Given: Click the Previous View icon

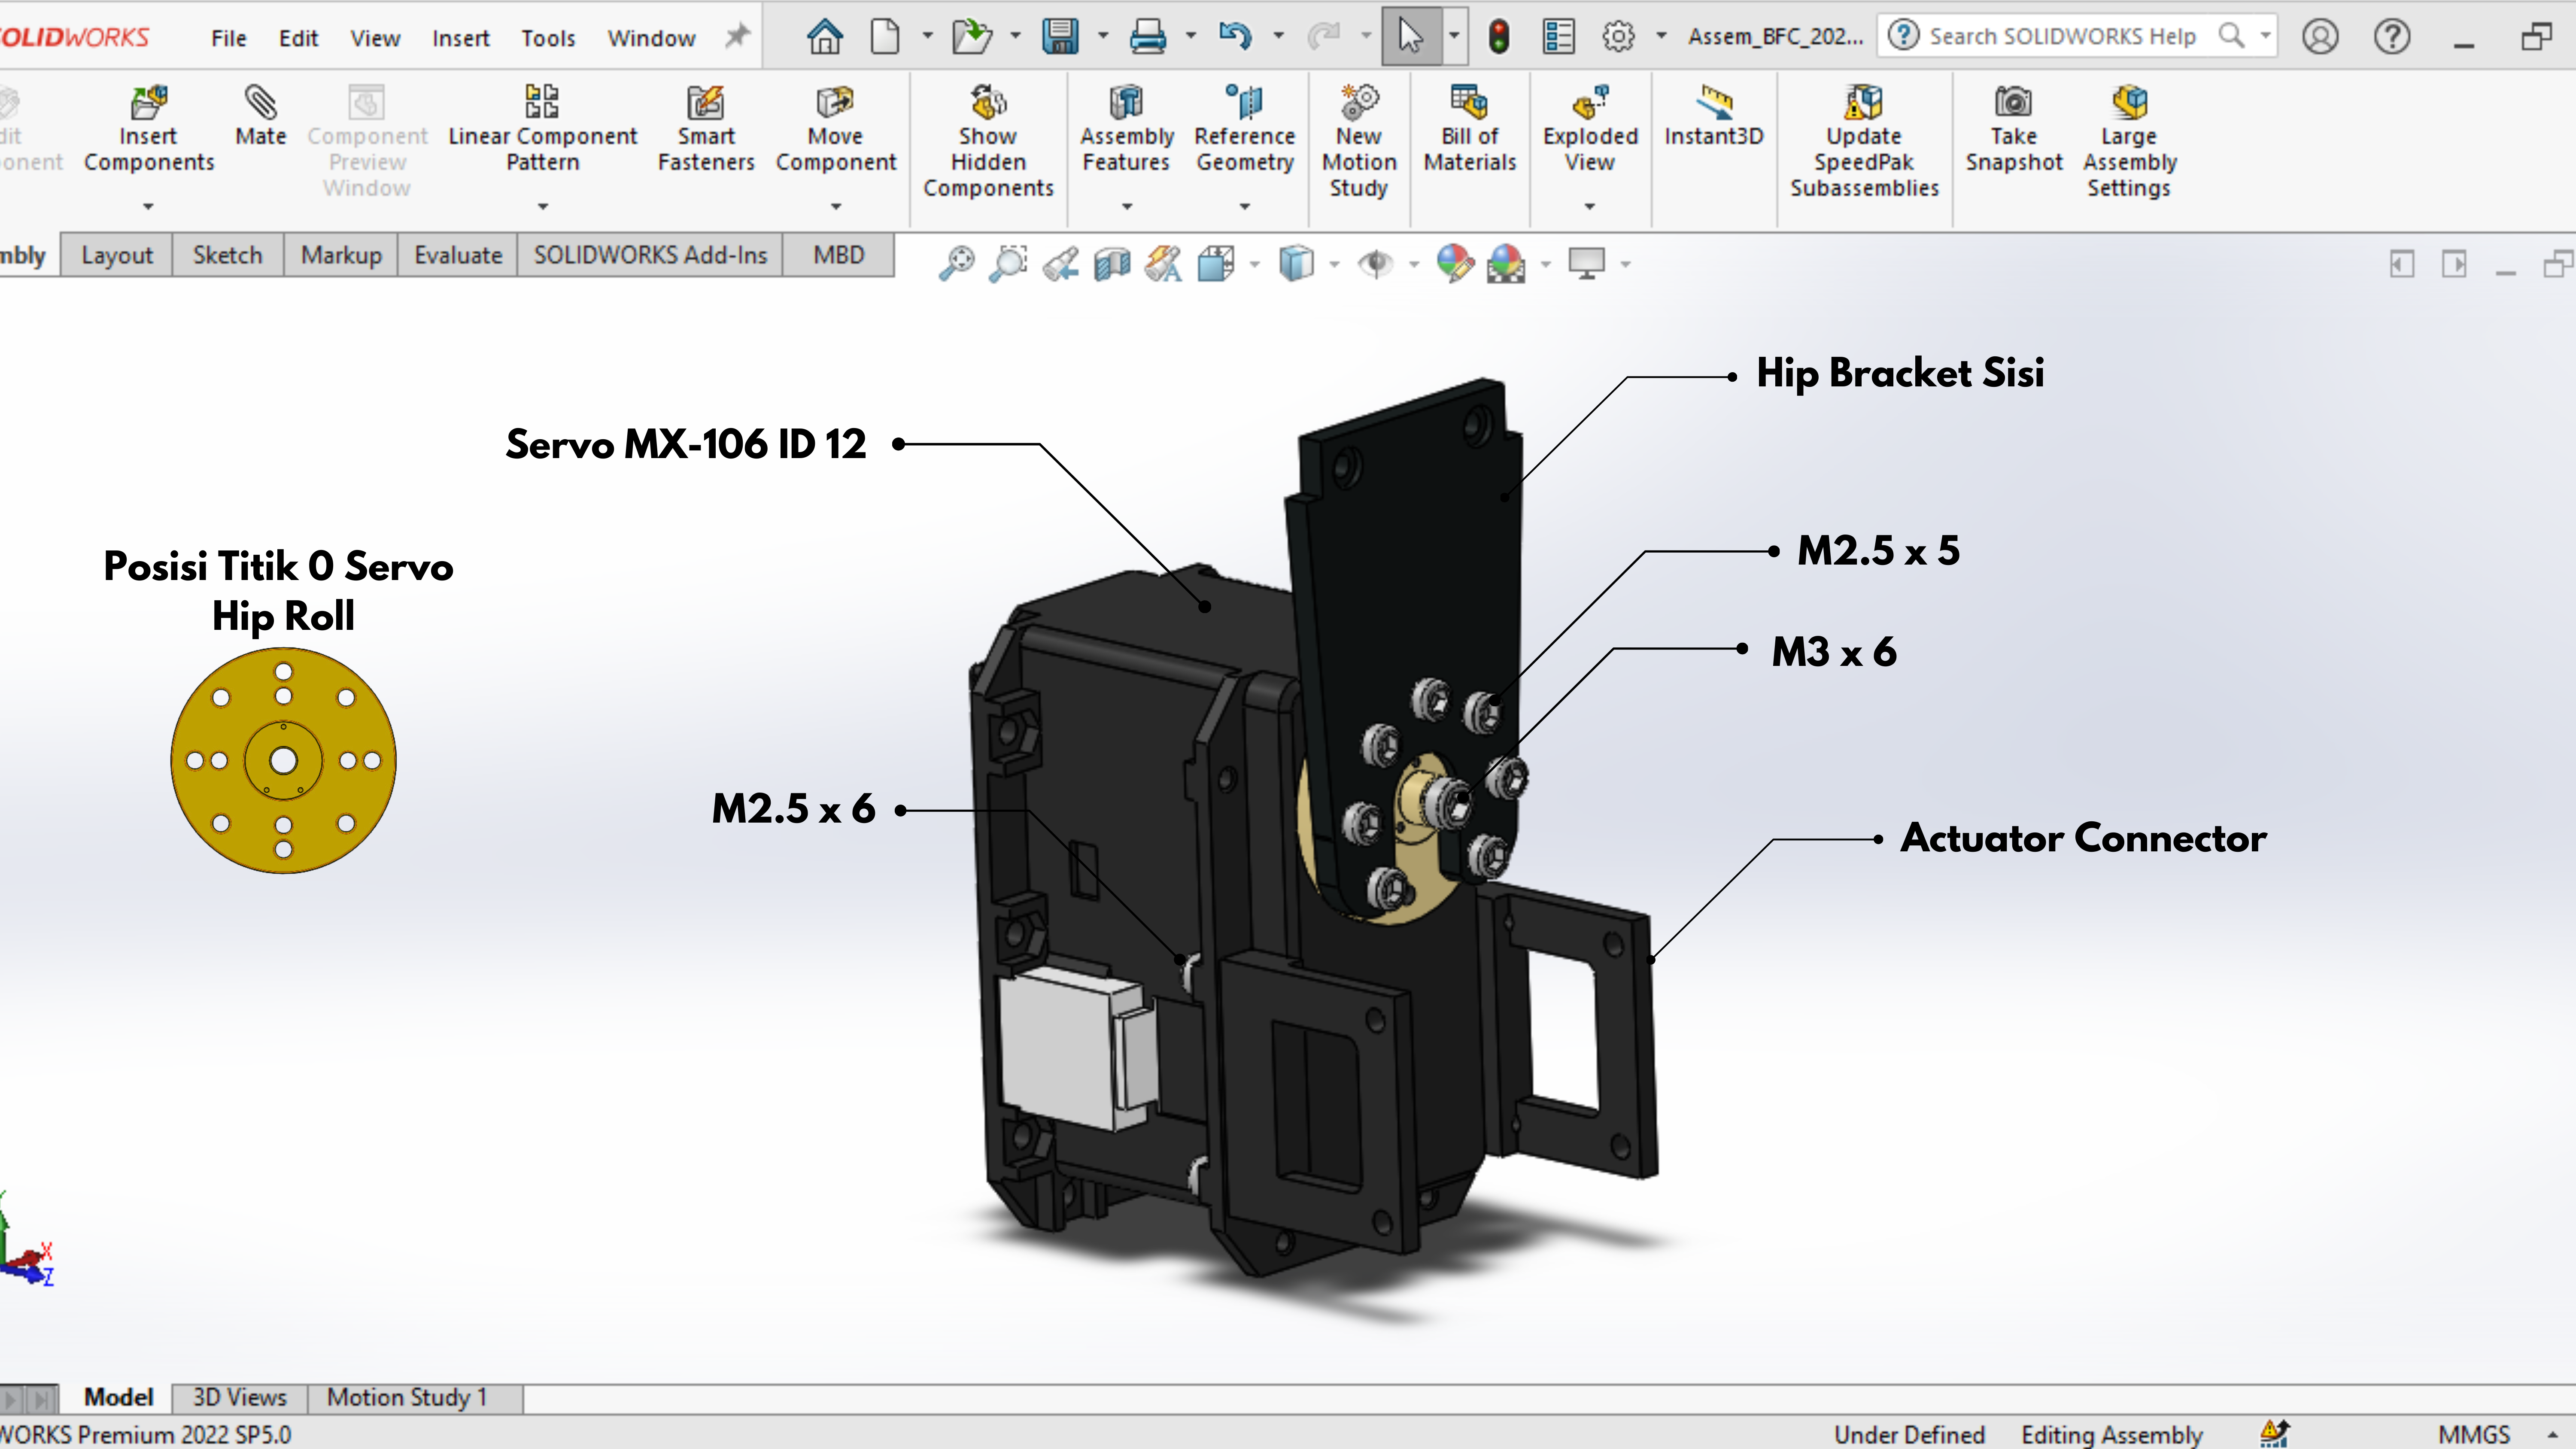Looking at the screenshot, I should pos(1060,264).
